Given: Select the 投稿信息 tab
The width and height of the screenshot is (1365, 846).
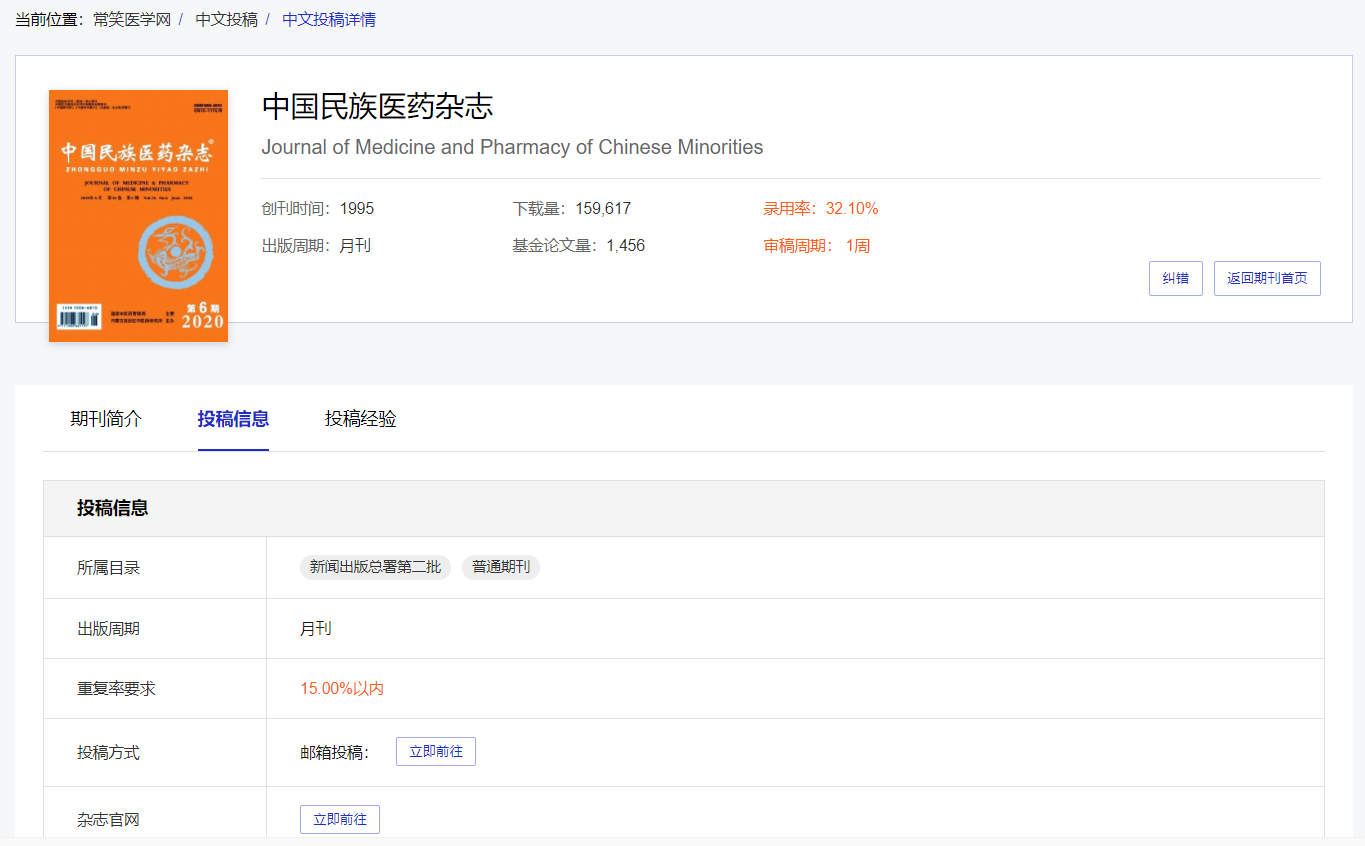Looking at the screenshot, I should 233,419.
